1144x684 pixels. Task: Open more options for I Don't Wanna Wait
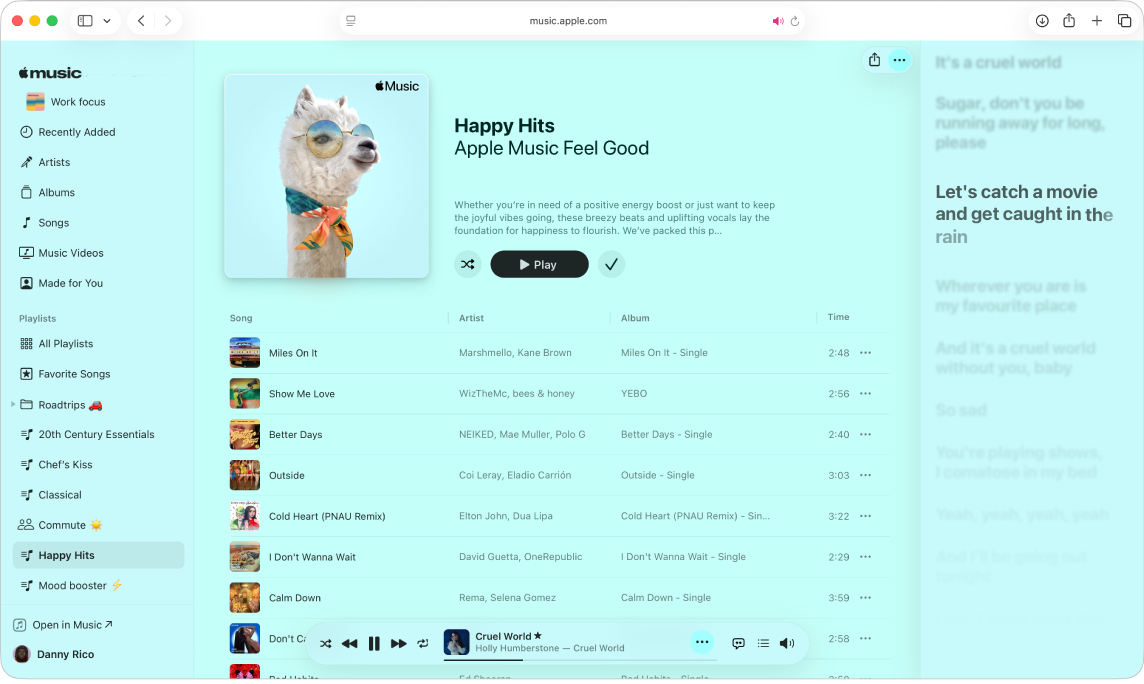pos(865,557)
